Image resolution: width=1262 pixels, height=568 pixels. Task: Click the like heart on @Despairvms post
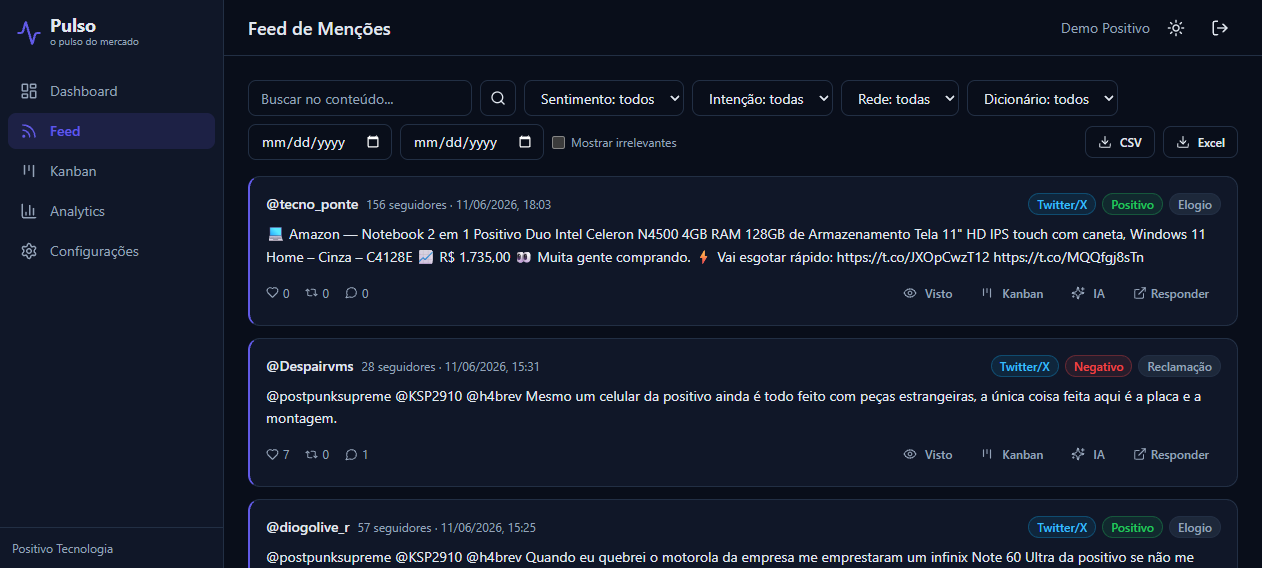click(x=272, y=454)
